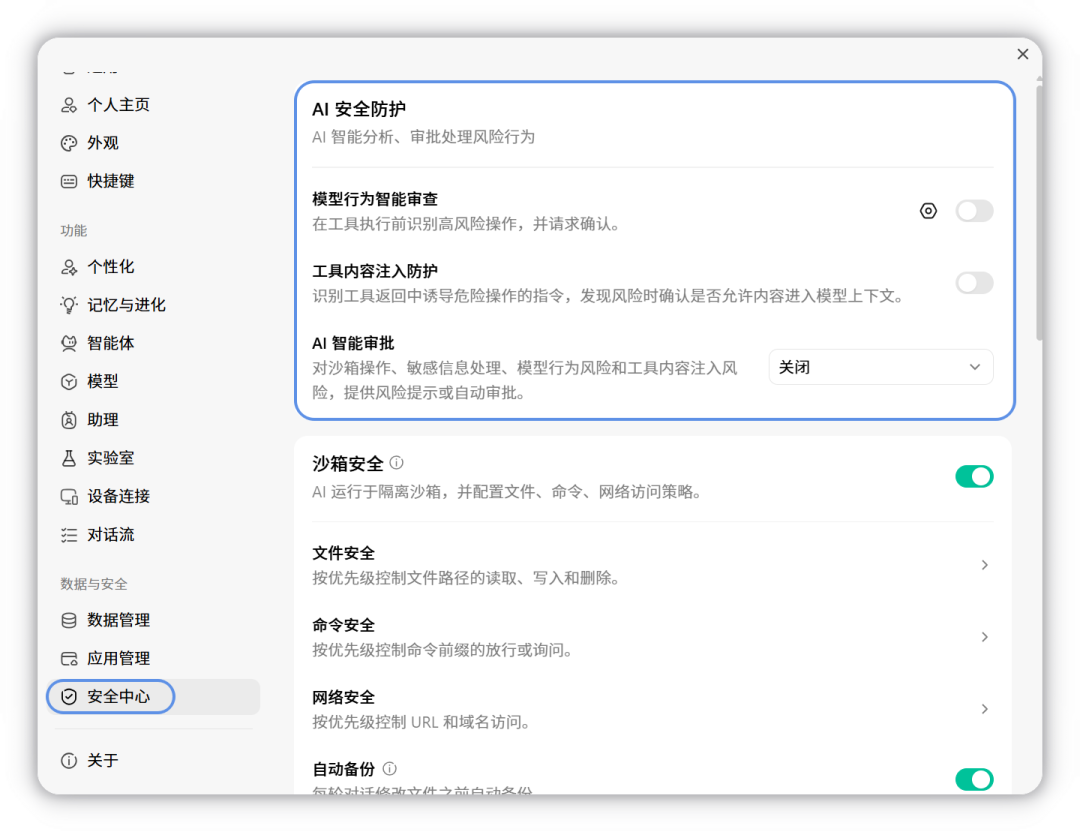Click the 个性化 sidebar icon
The height and width of the screenshot is (832, 1080).
(69, 267)
